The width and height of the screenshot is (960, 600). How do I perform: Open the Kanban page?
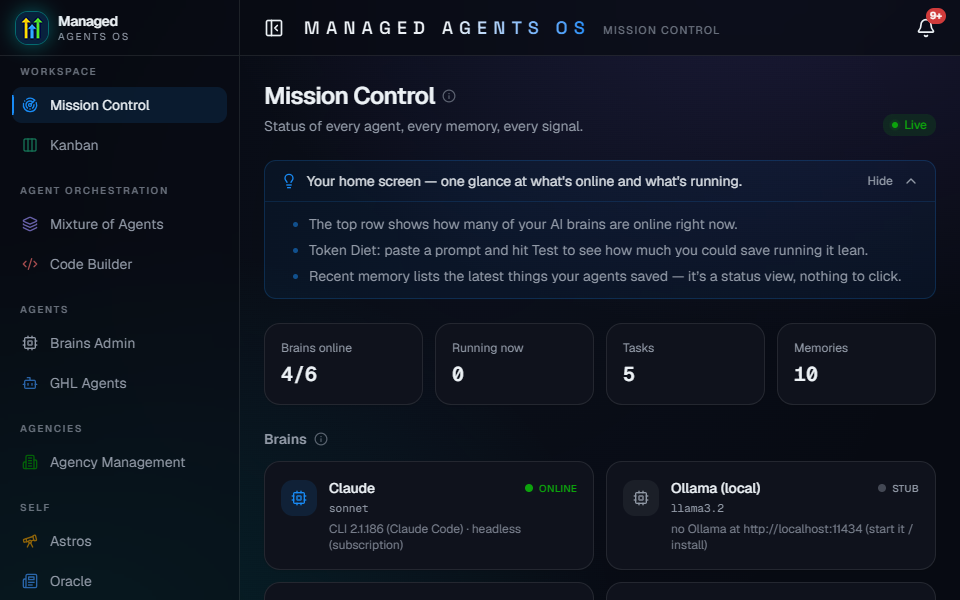119,145
